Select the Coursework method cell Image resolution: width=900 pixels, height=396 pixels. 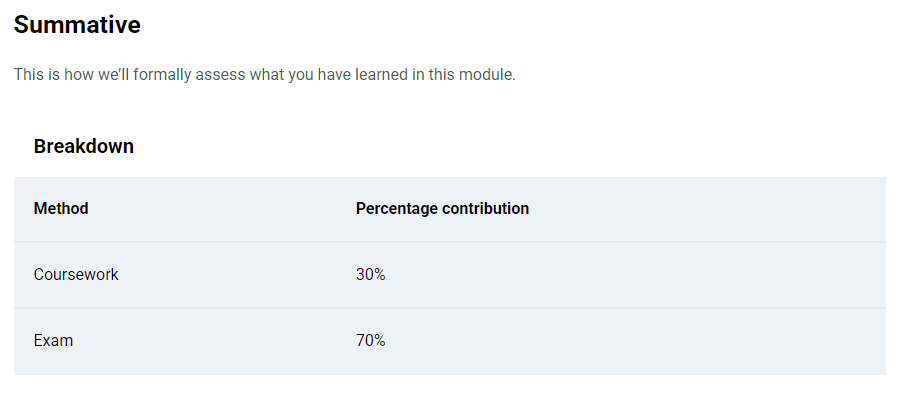(x=76, y=274)
